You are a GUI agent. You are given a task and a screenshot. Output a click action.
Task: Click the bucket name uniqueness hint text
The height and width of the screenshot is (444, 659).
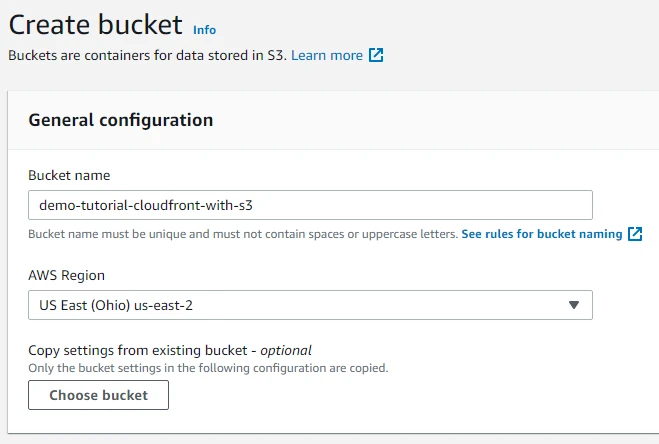tap(243, 234)
